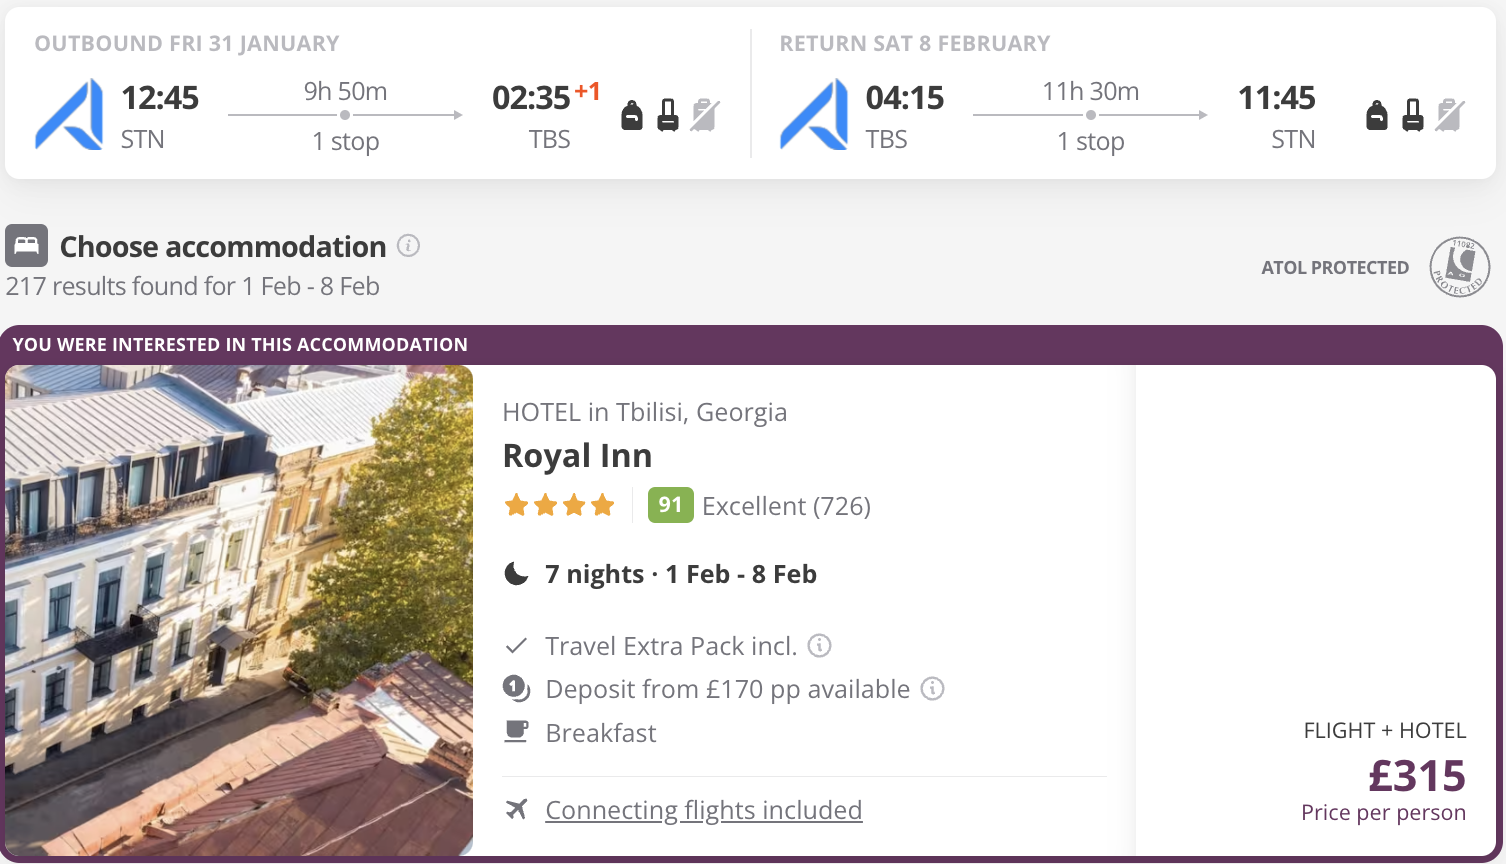Click the outbound 1 stop details

346,141
